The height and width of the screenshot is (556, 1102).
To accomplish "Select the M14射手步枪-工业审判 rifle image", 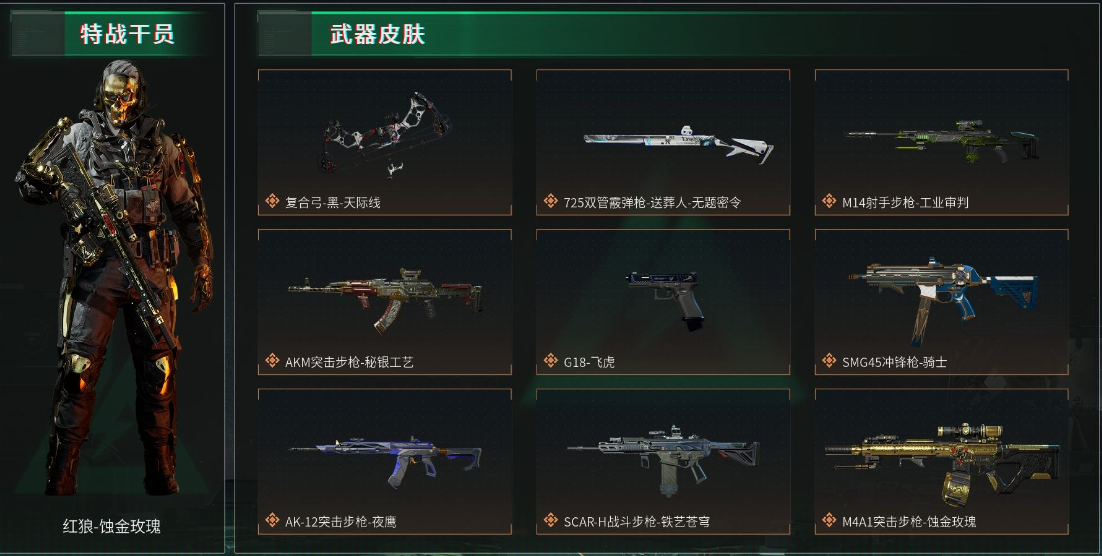I will pyautogui.click(x=942, y=141).
